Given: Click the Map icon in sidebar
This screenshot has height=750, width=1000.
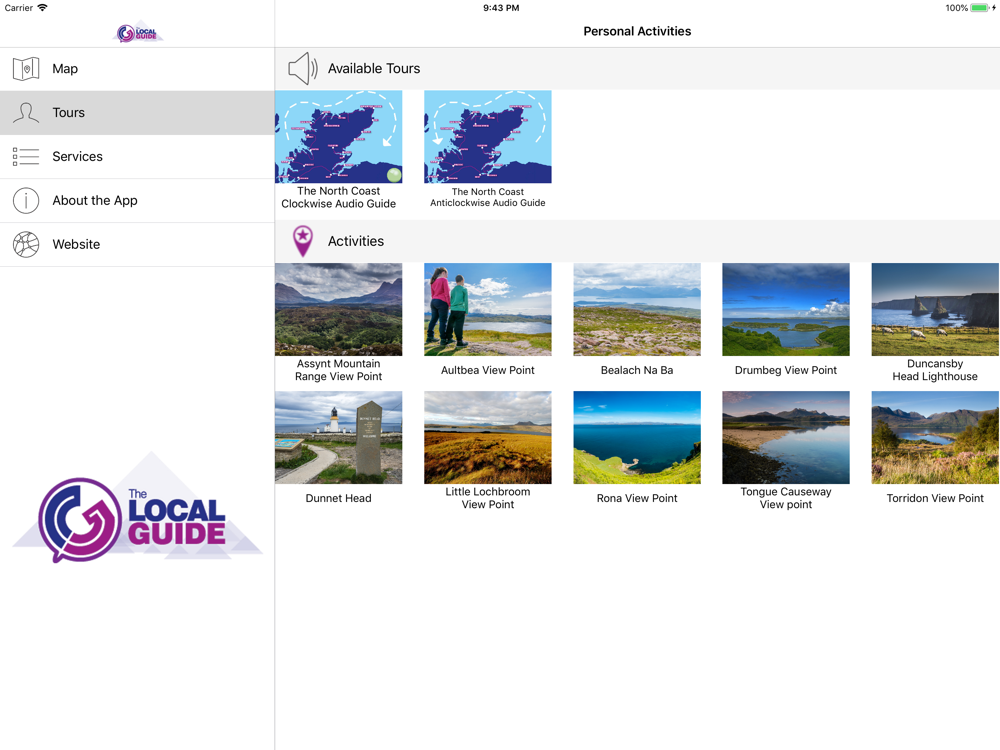Looking at the screenshot, I should tap(26, 69).
